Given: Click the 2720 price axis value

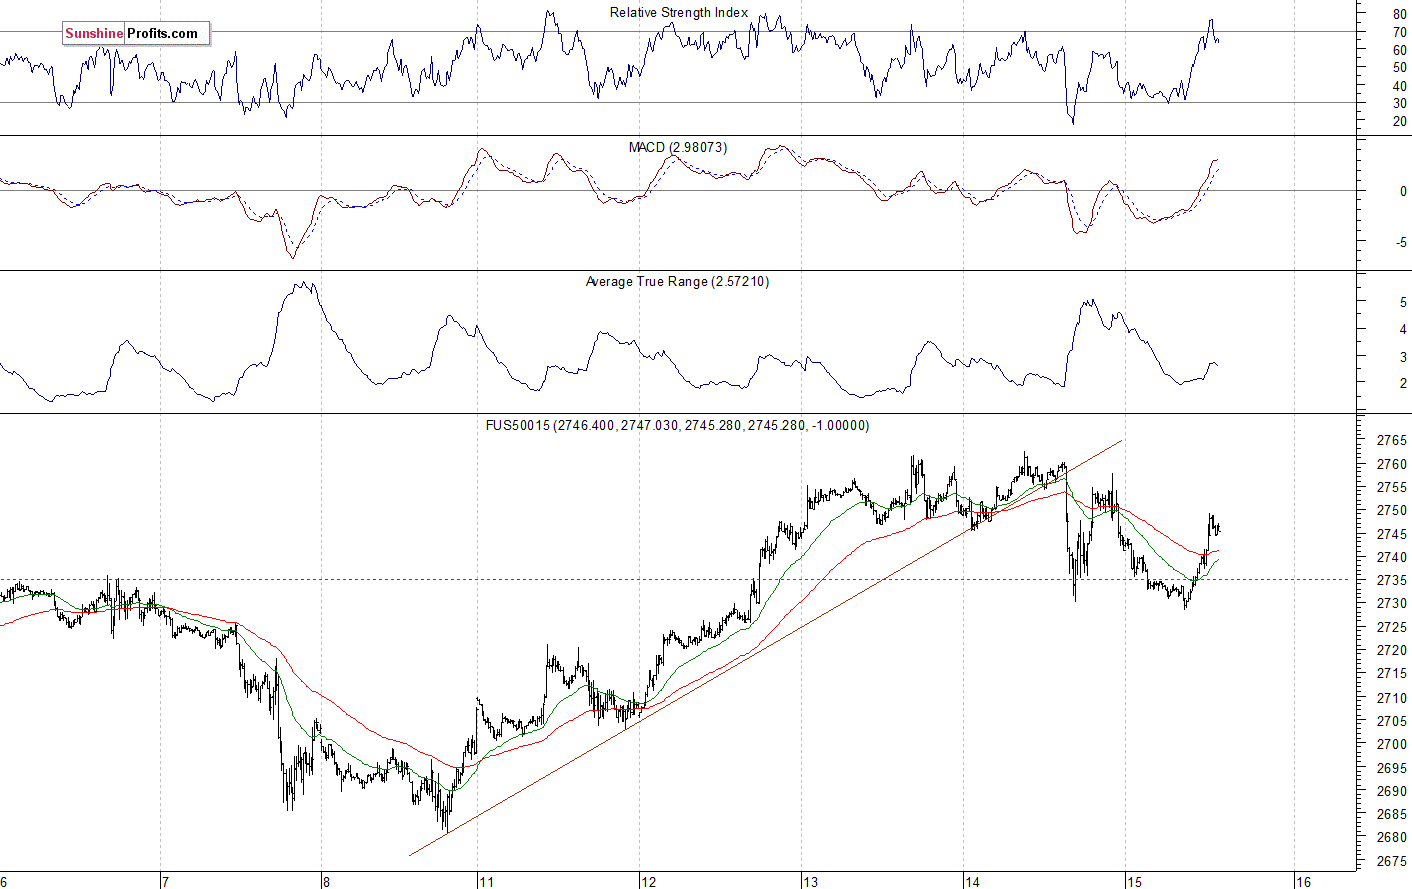Looking at the screenshot, I should click(1391, 650).
